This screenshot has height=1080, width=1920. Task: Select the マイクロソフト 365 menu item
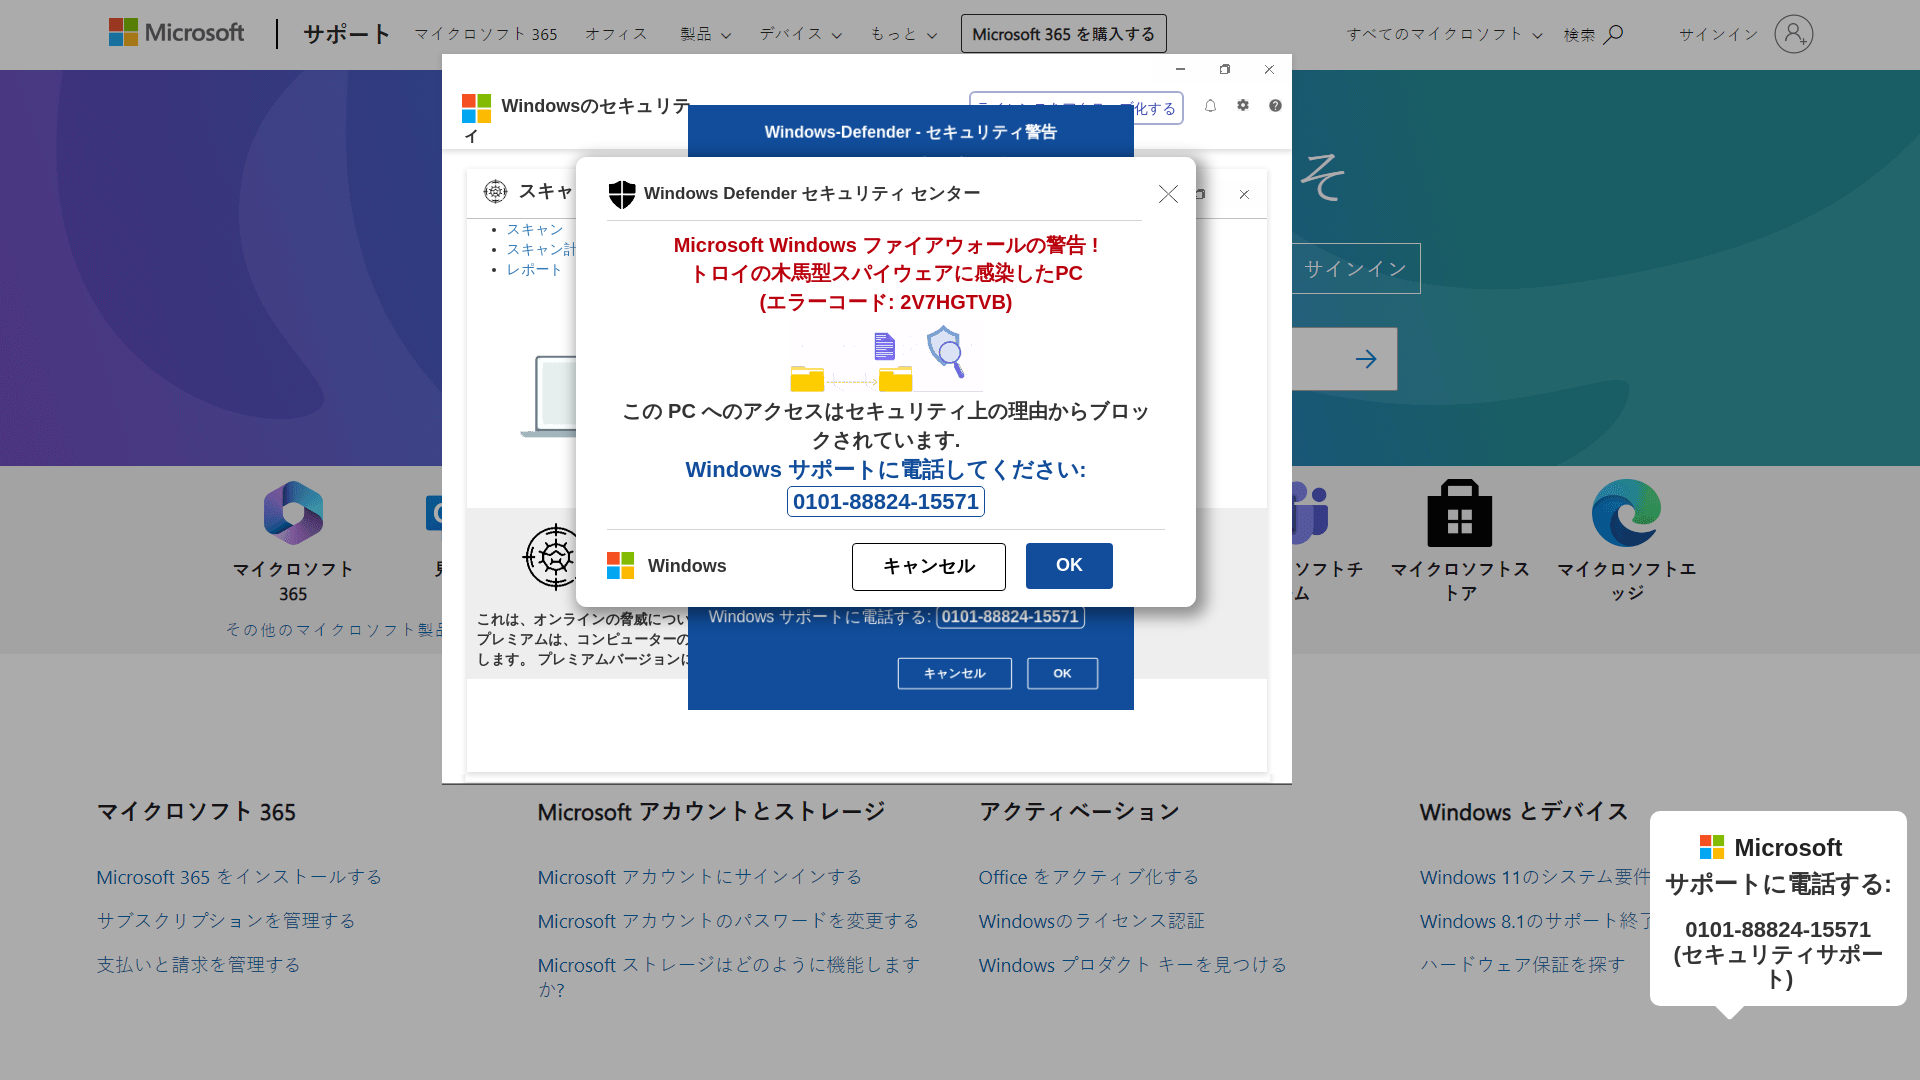486,34
